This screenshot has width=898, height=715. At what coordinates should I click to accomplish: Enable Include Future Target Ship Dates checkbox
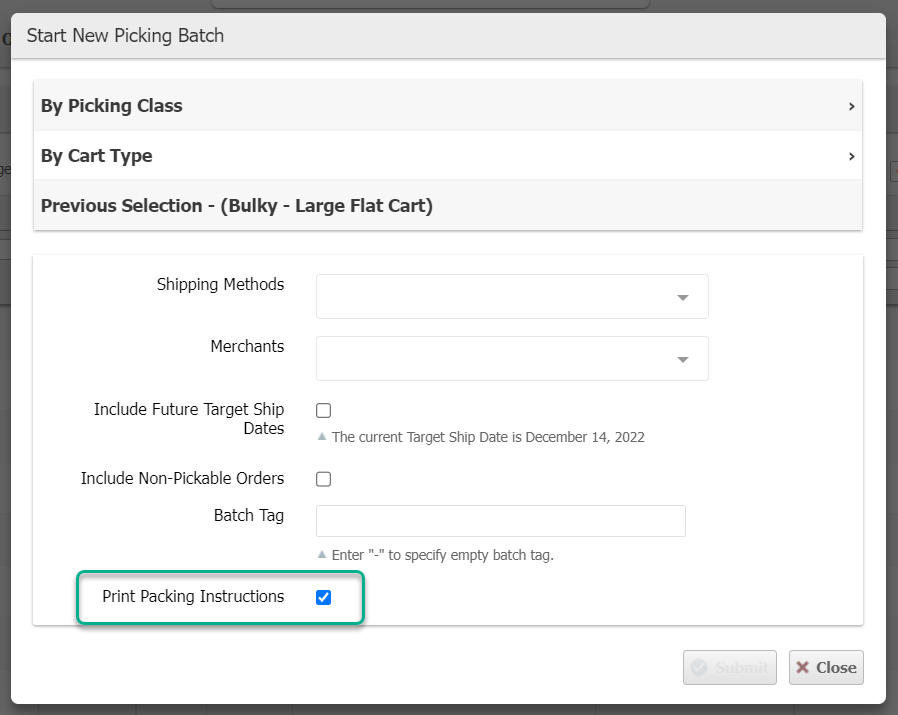324,410
